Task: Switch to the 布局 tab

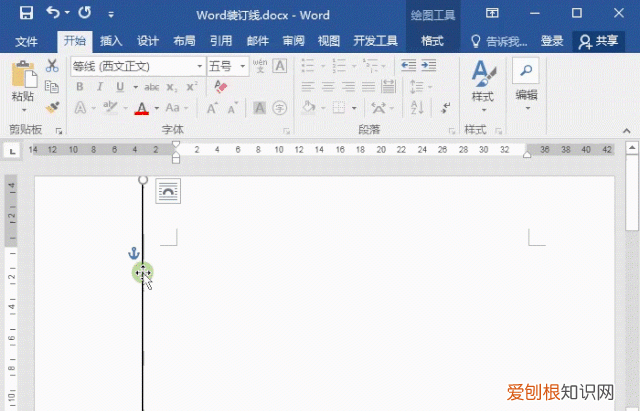Action: pos(184,41)
